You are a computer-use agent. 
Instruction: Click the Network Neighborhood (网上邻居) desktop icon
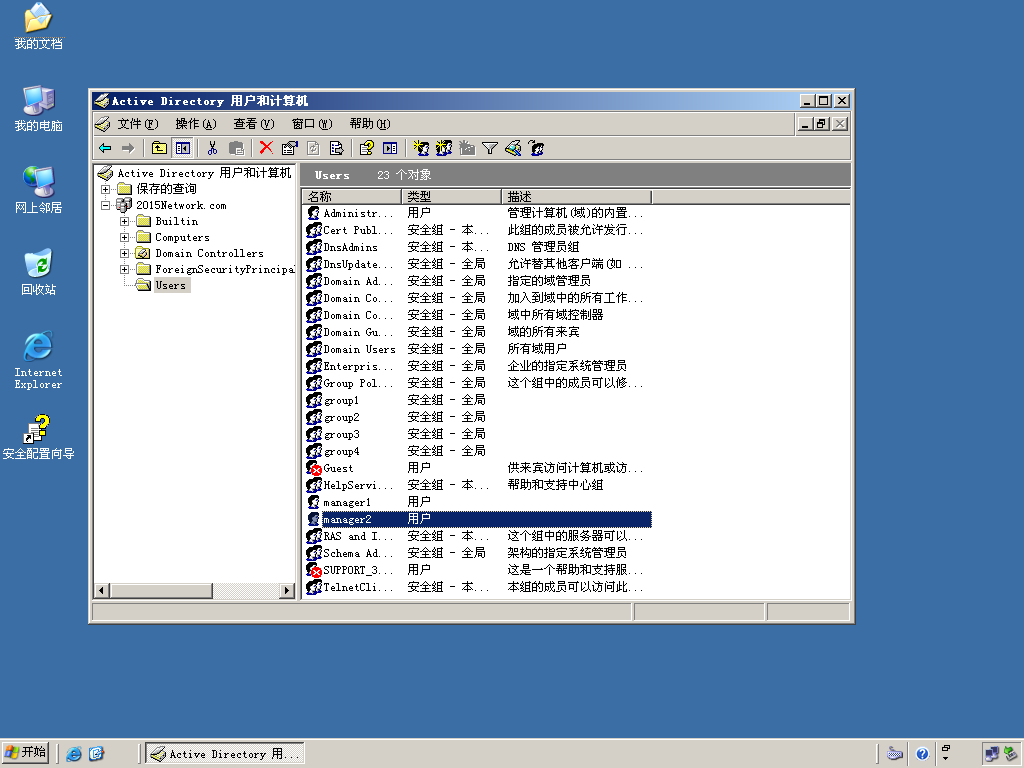coord(39,190)
